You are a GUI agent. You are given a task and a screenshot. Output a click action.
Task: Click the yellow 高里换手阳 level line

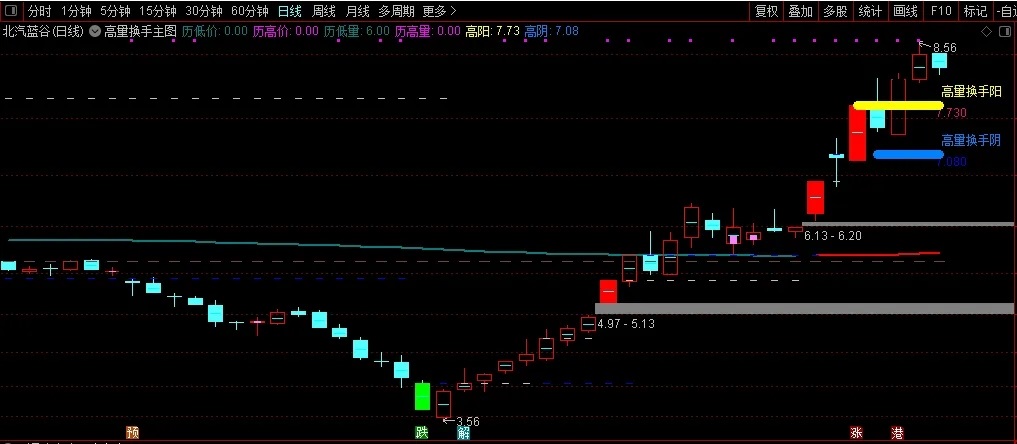tap(898, 105)
